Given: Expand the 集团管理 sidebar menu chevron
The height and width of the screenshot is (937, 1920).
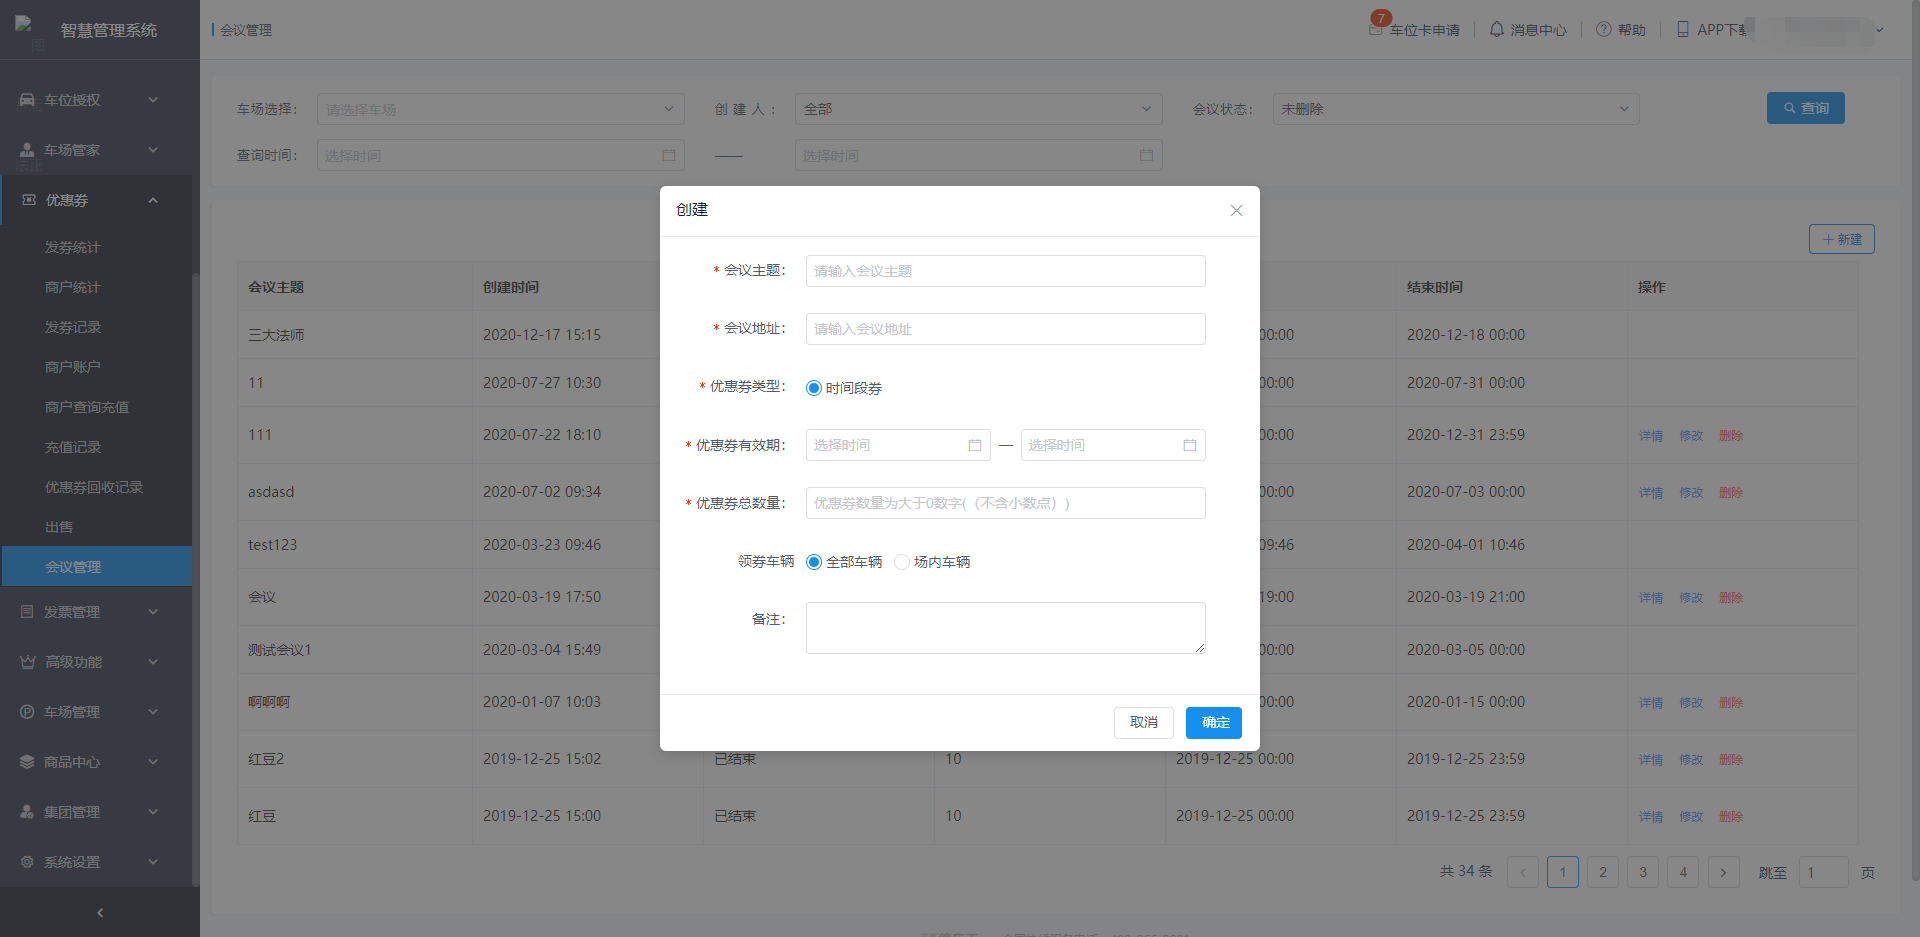Looking at the screenshot, I should tap(153, 812).
